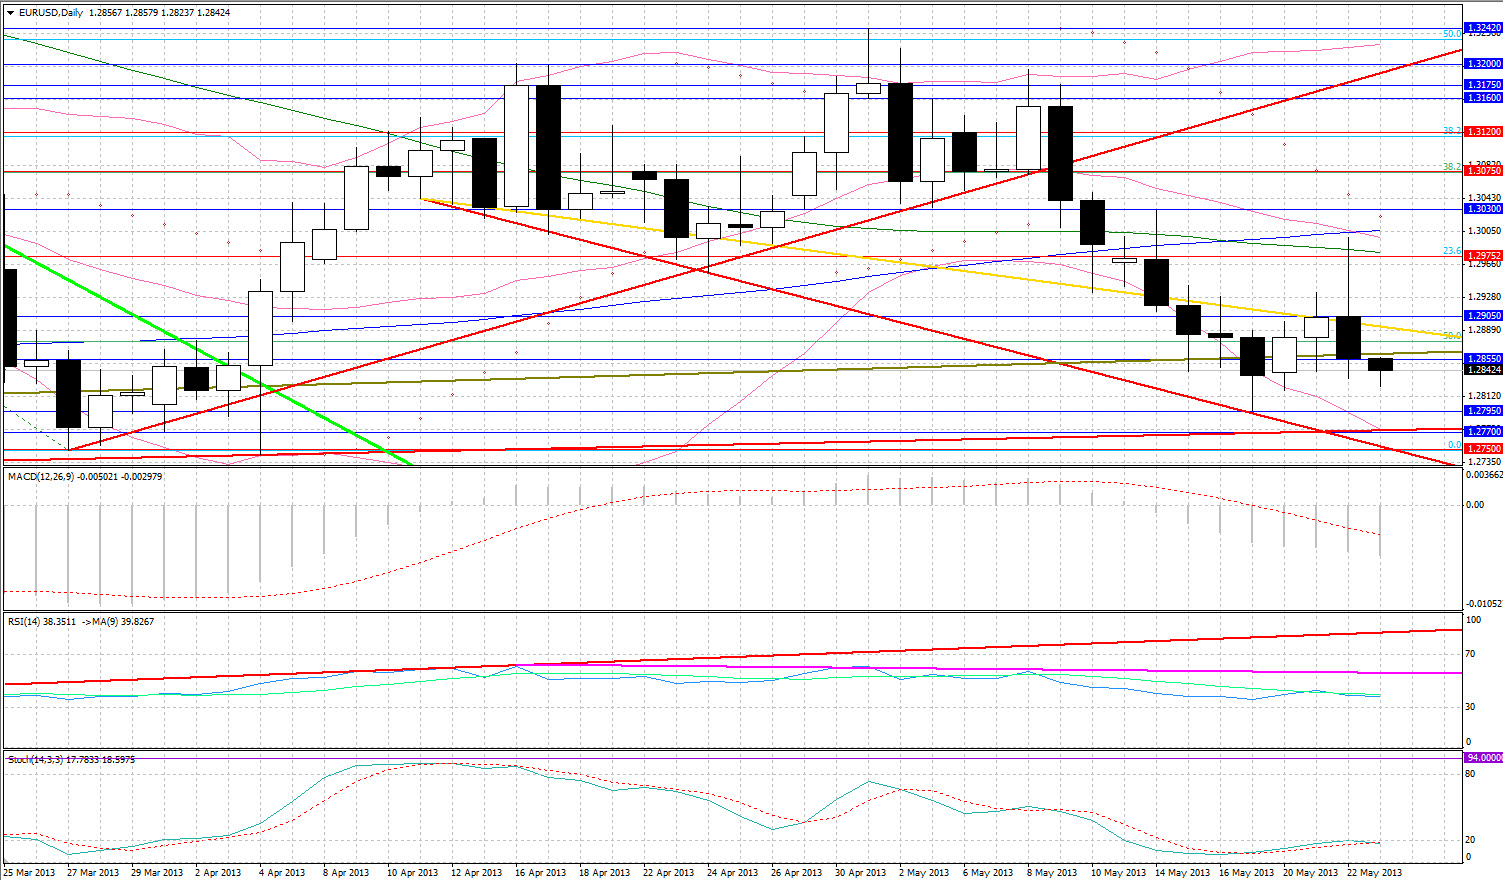Screen dimensions: 1503x880
Task: Click the 10 Apr 2013 date label
Action: [x=413, y=872]
